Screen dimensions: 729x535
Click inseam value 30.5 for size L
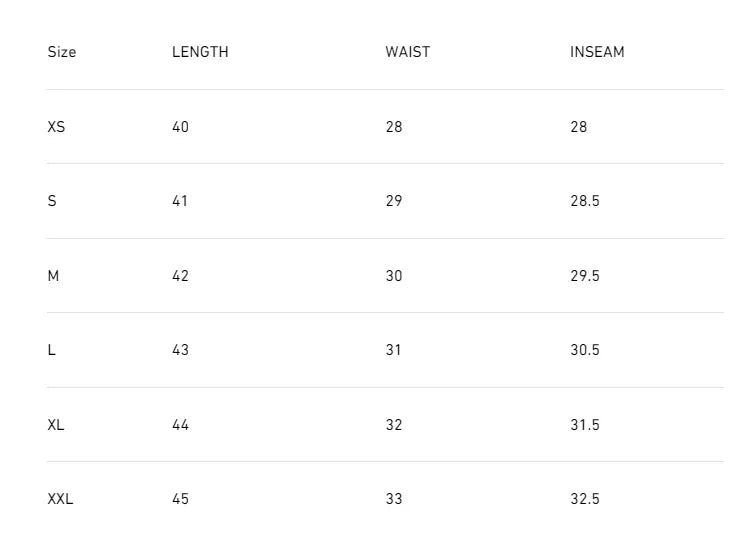pos(585,350)
